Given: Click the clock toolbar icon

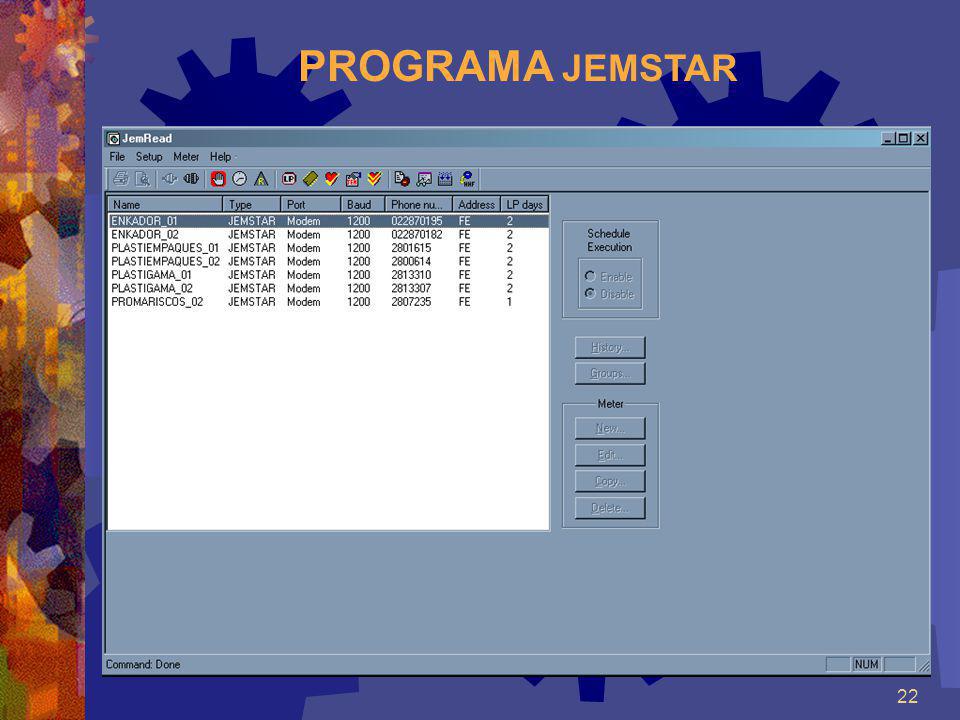Looking at the screenshot, I should coord(239,179).
